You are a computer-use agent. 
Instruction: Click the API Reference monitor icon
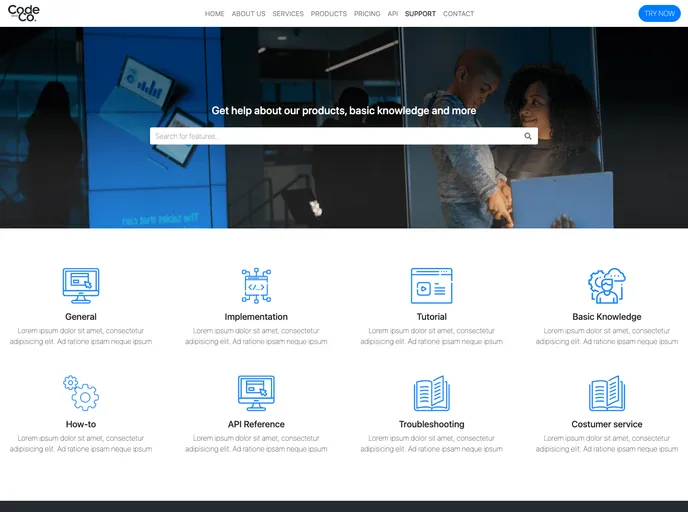256,393
